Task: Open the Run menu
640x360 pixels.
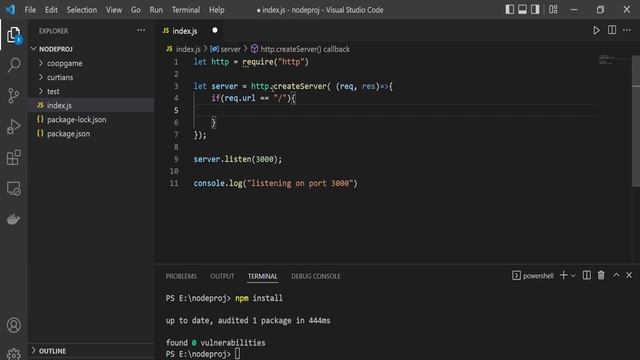Action: 156,10
